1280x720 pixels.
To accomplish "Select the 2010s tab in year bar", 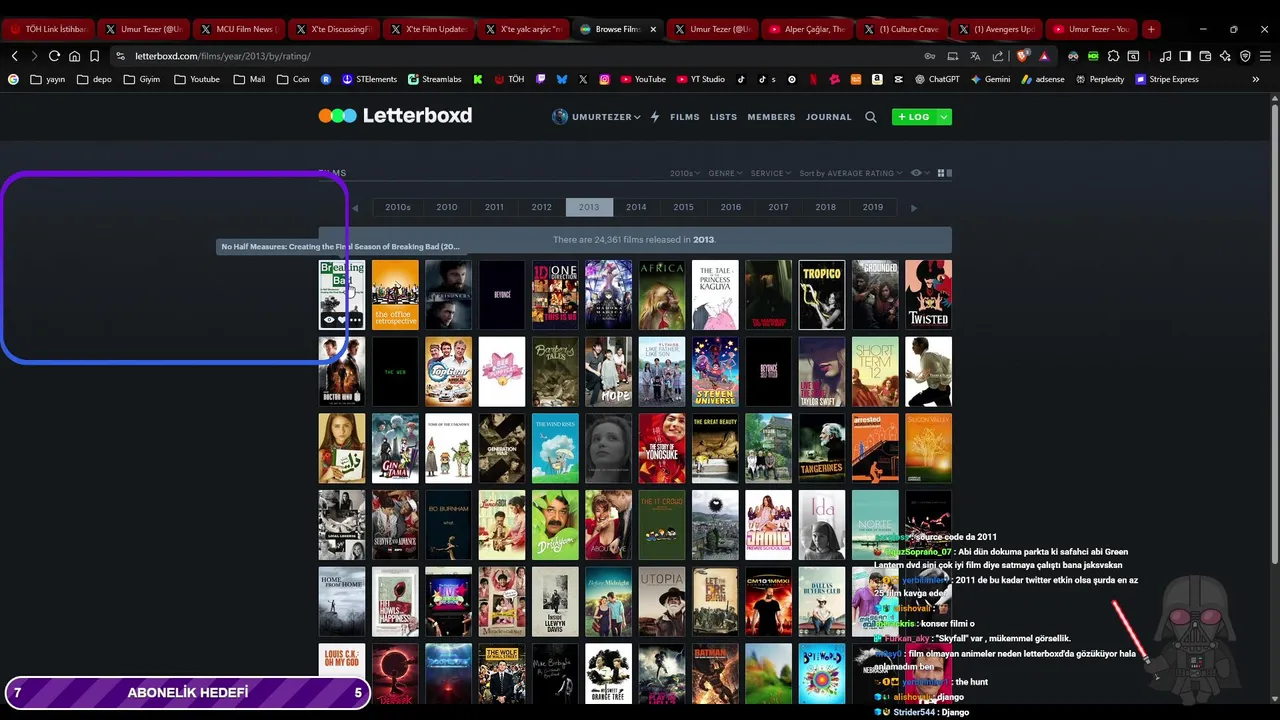I will click(398, 207).
